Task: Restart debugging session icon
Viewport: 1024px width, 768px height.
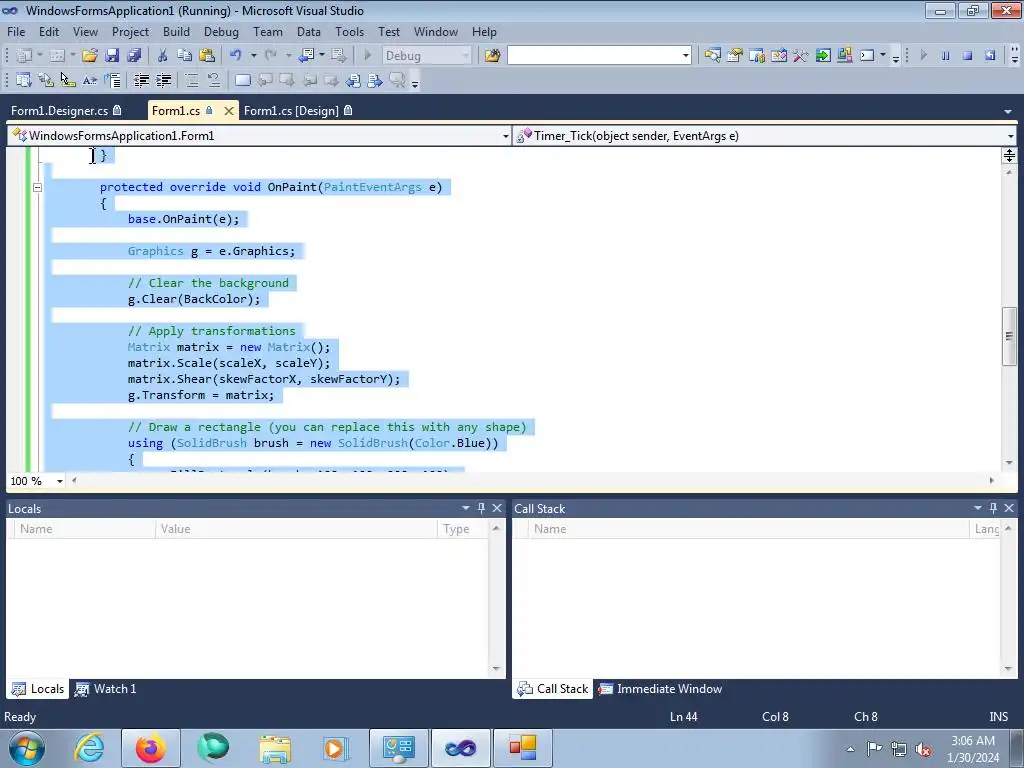Action: tap(989, 56)
